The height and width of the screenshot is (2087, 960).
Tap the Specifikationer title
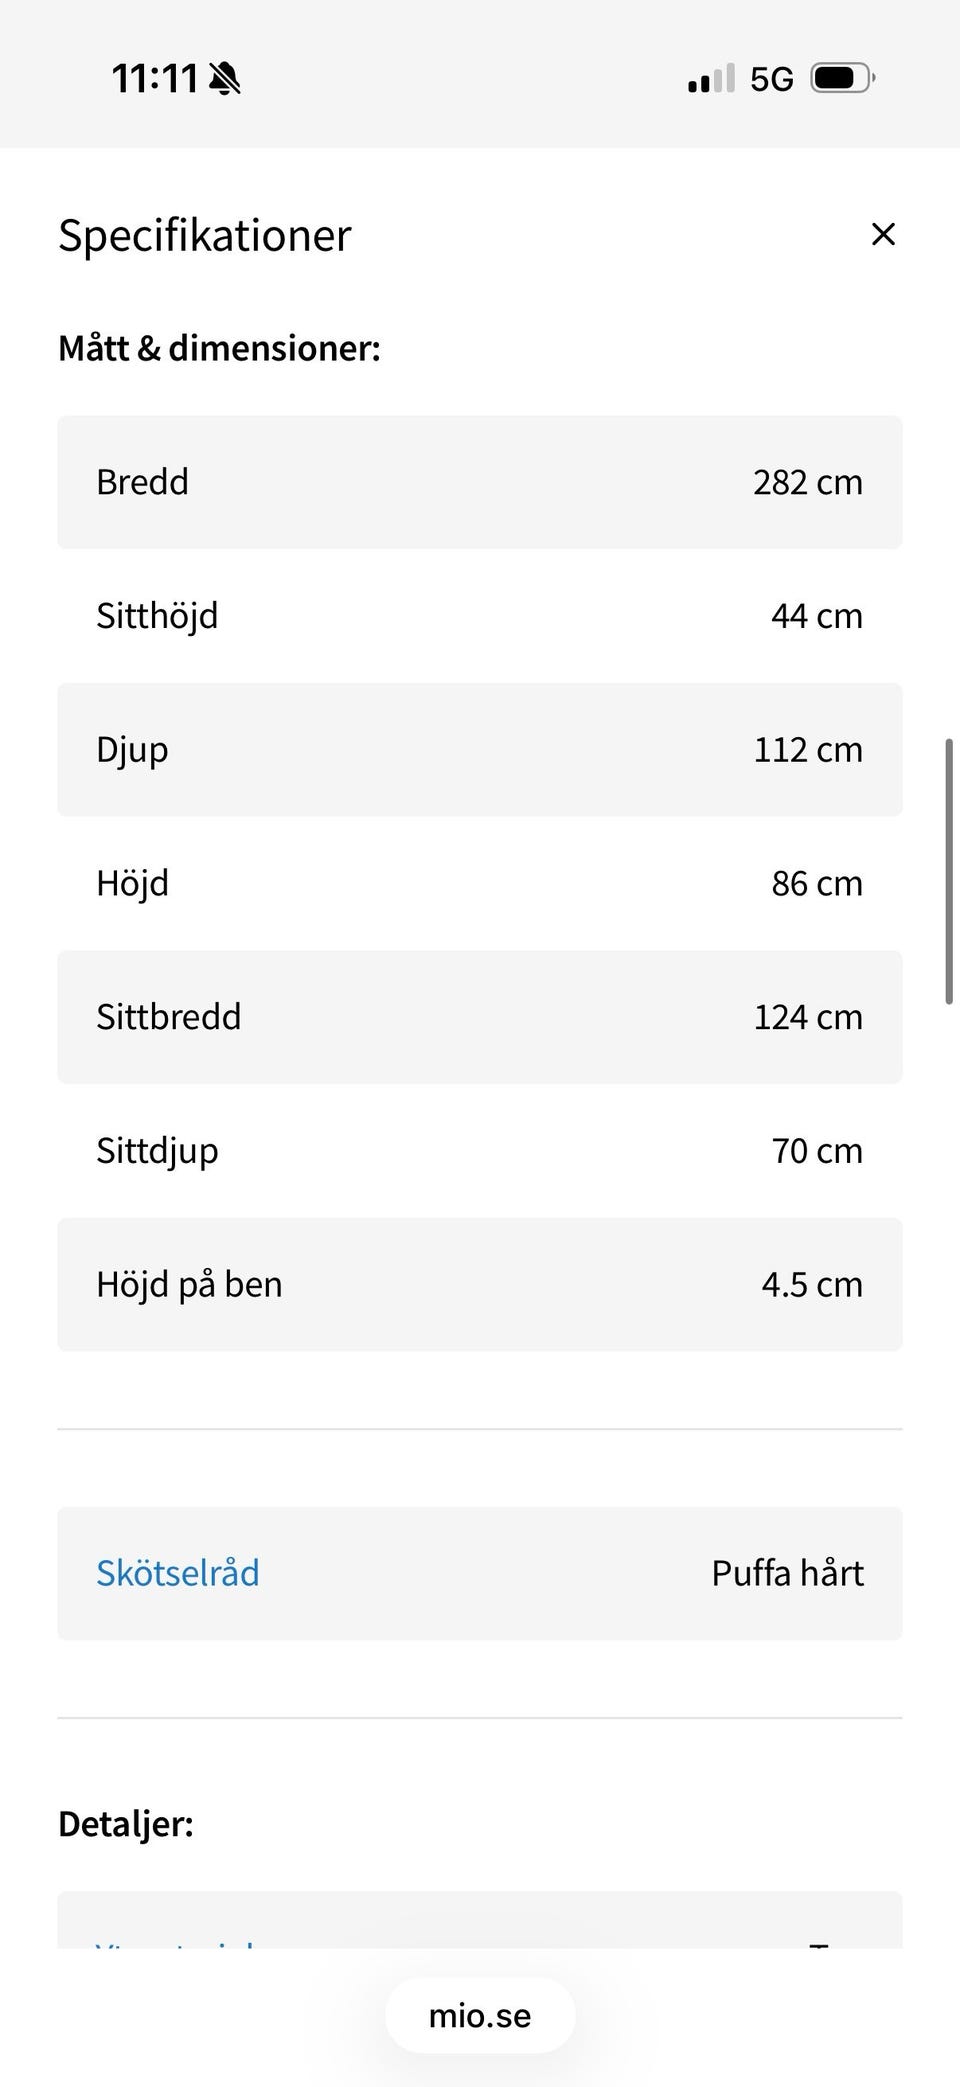click(205, 236)
